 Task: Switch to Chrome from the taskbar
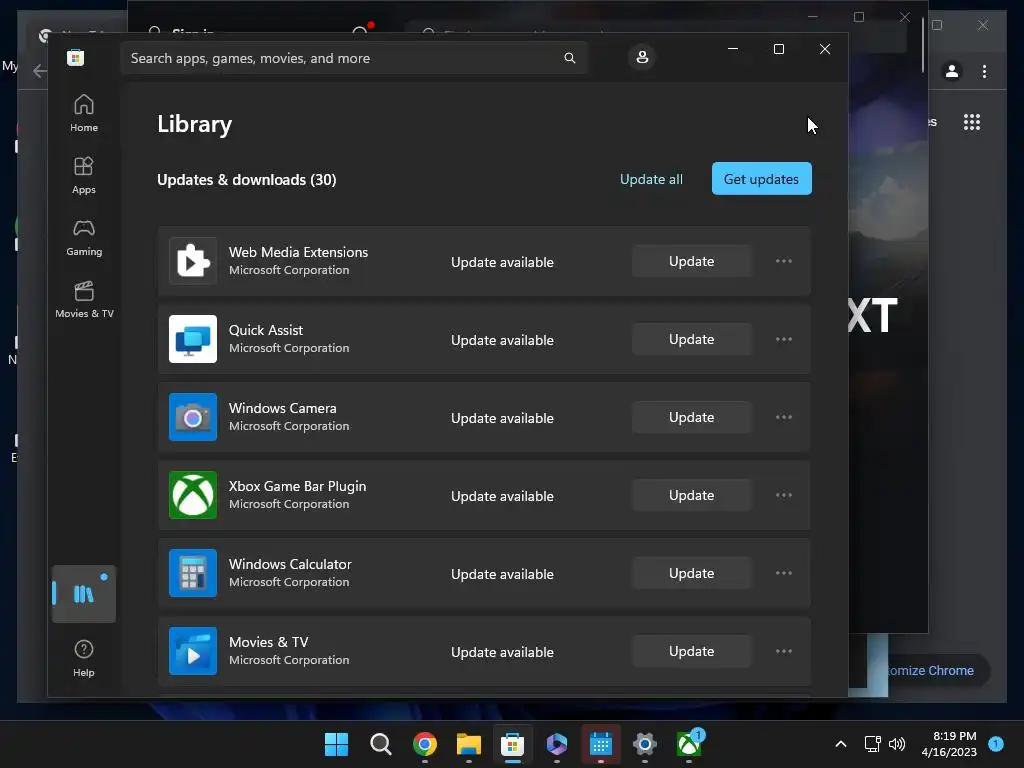point(424,744)
